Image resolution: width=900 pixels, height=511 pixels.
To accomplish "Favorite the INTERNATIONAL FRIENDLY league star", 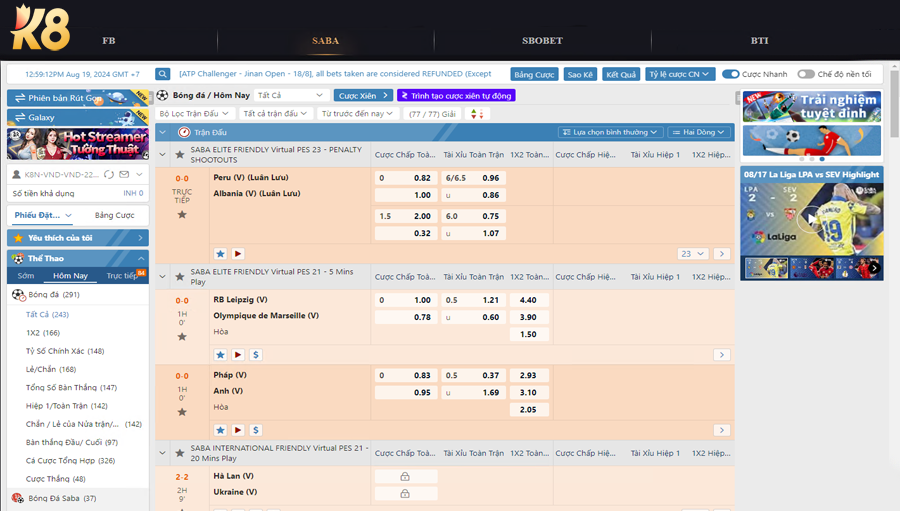I will [180, 453].
